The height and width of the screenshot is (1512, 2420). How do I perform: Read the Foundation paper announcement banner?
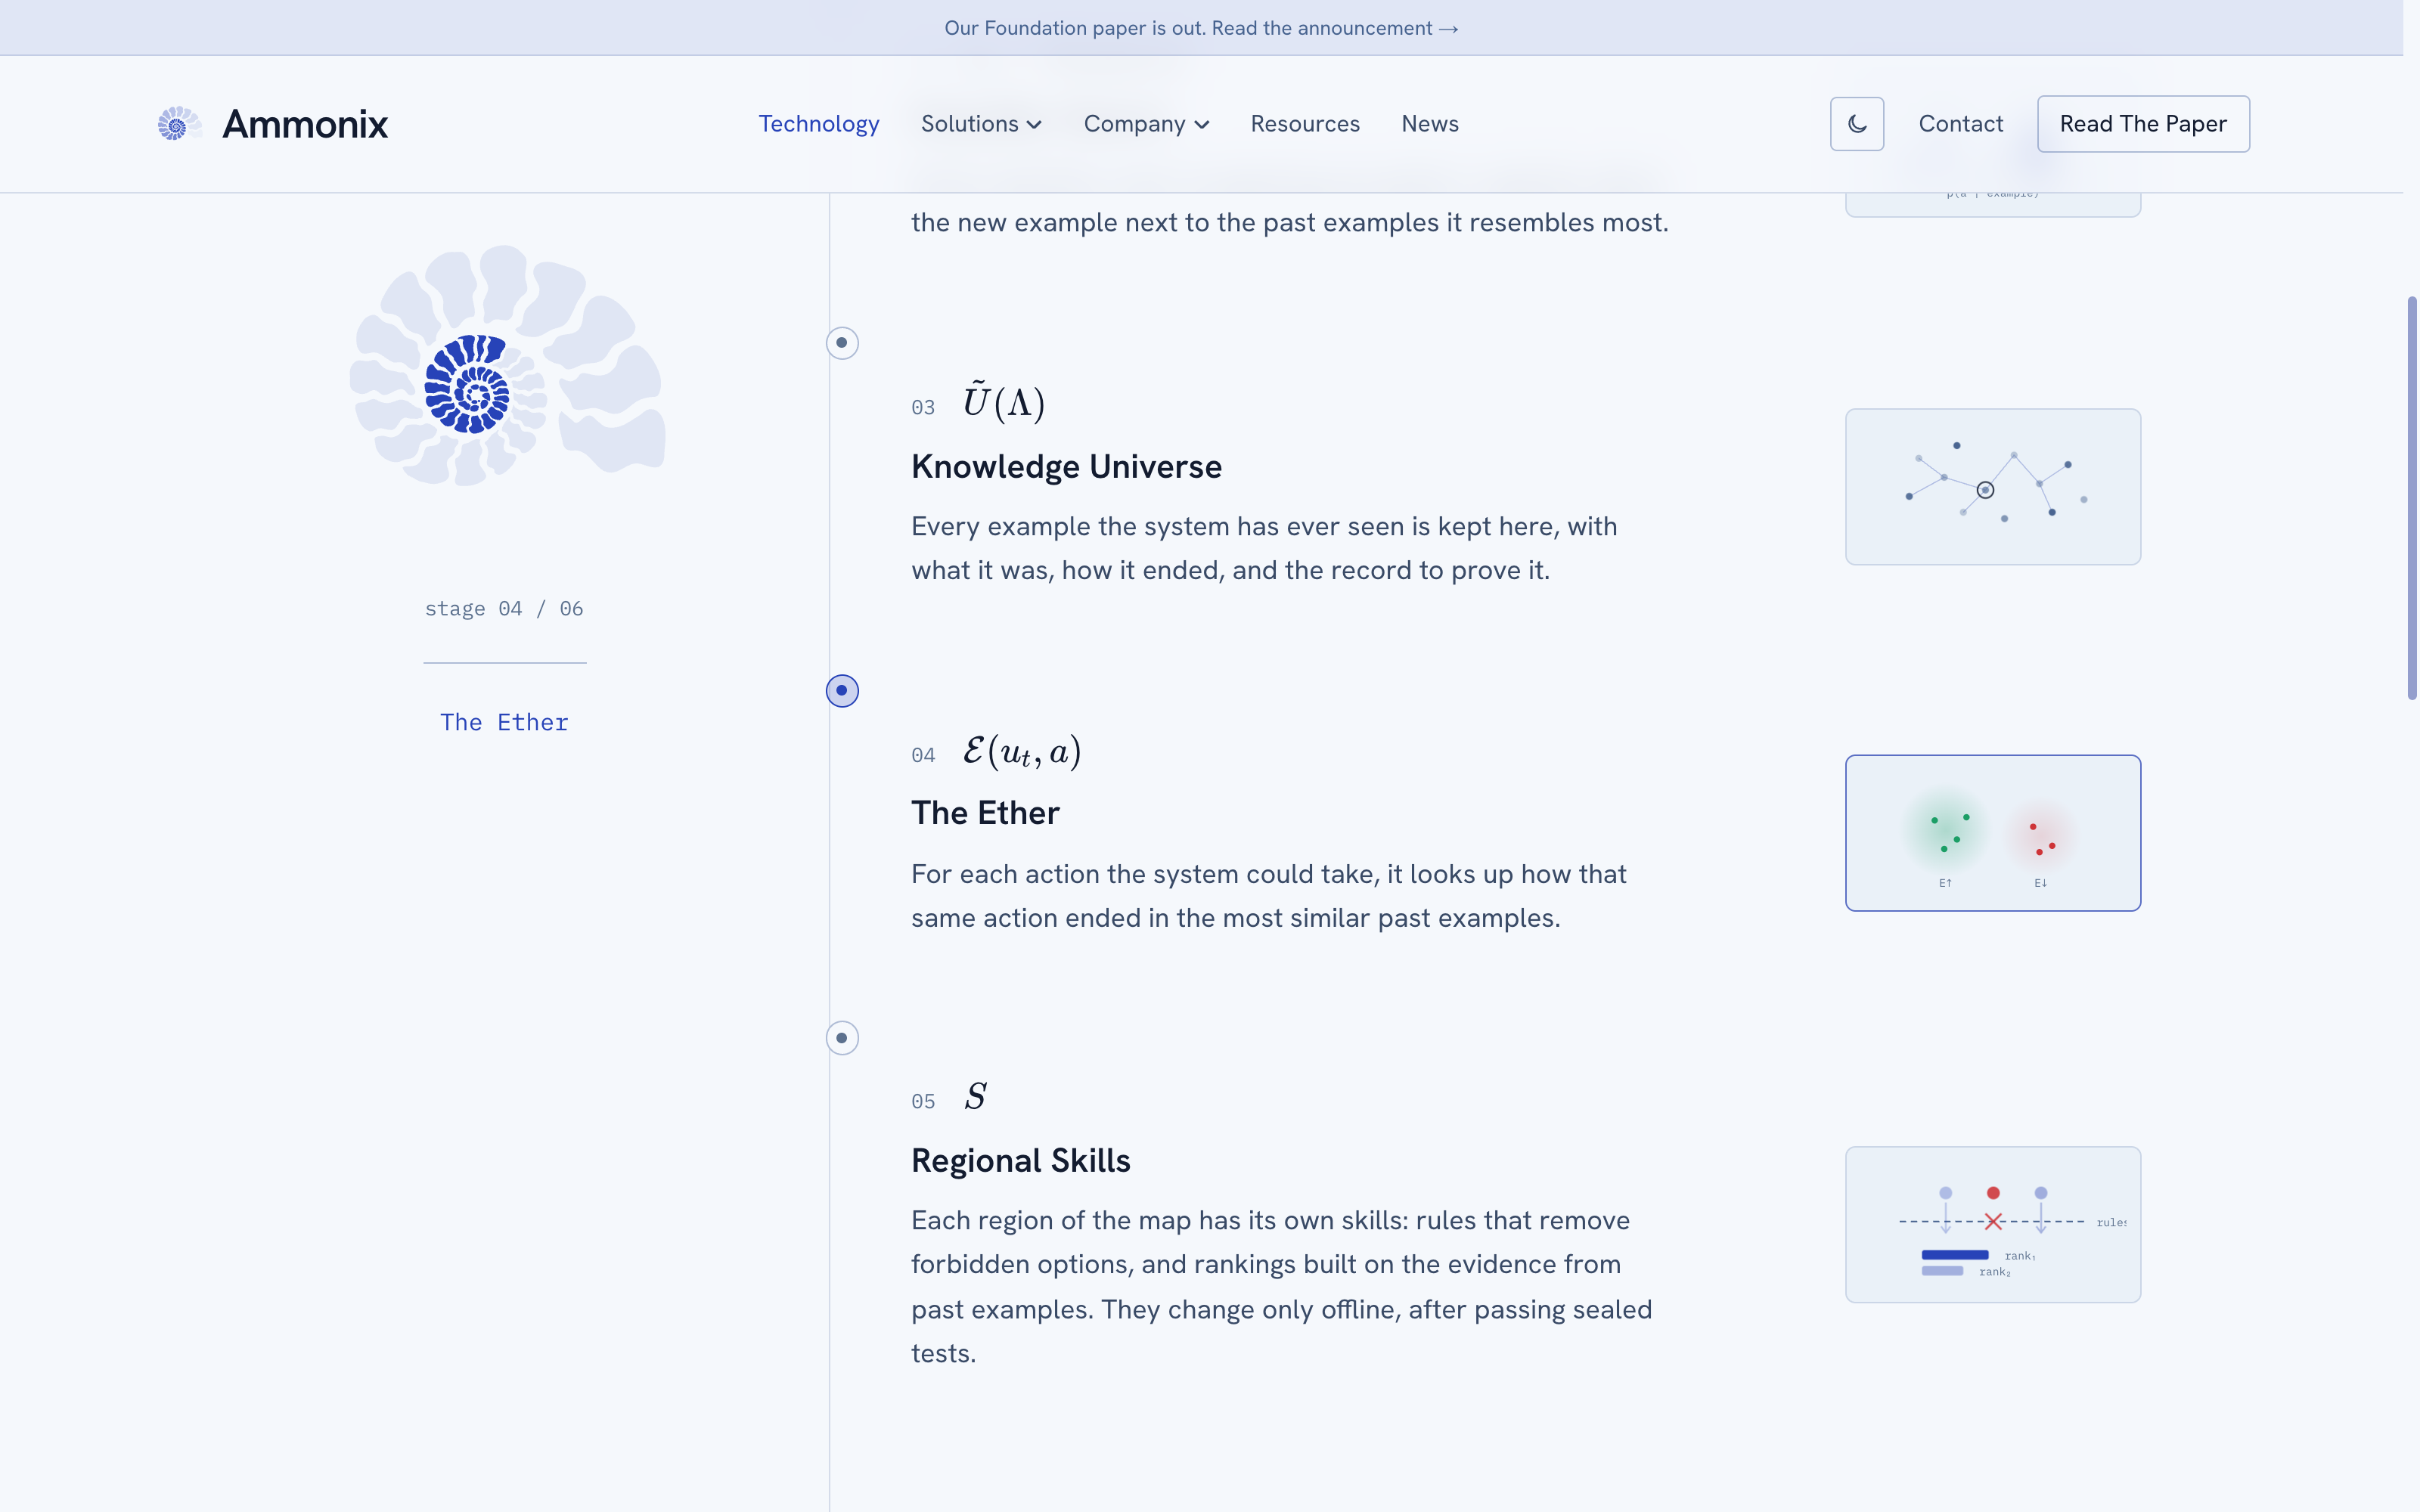pyautogui.click(x=1201, y=28)
